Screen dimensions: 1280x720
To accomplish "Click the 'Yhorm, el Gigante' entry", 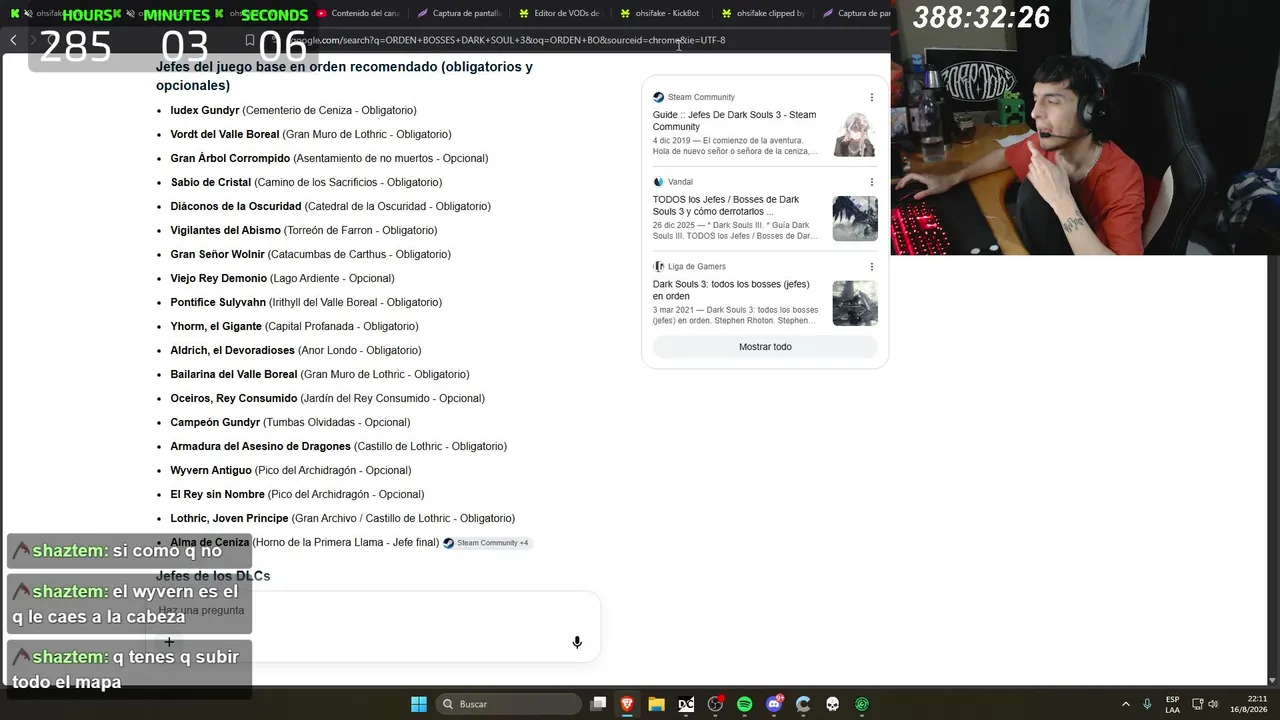I will pos(216,326).
